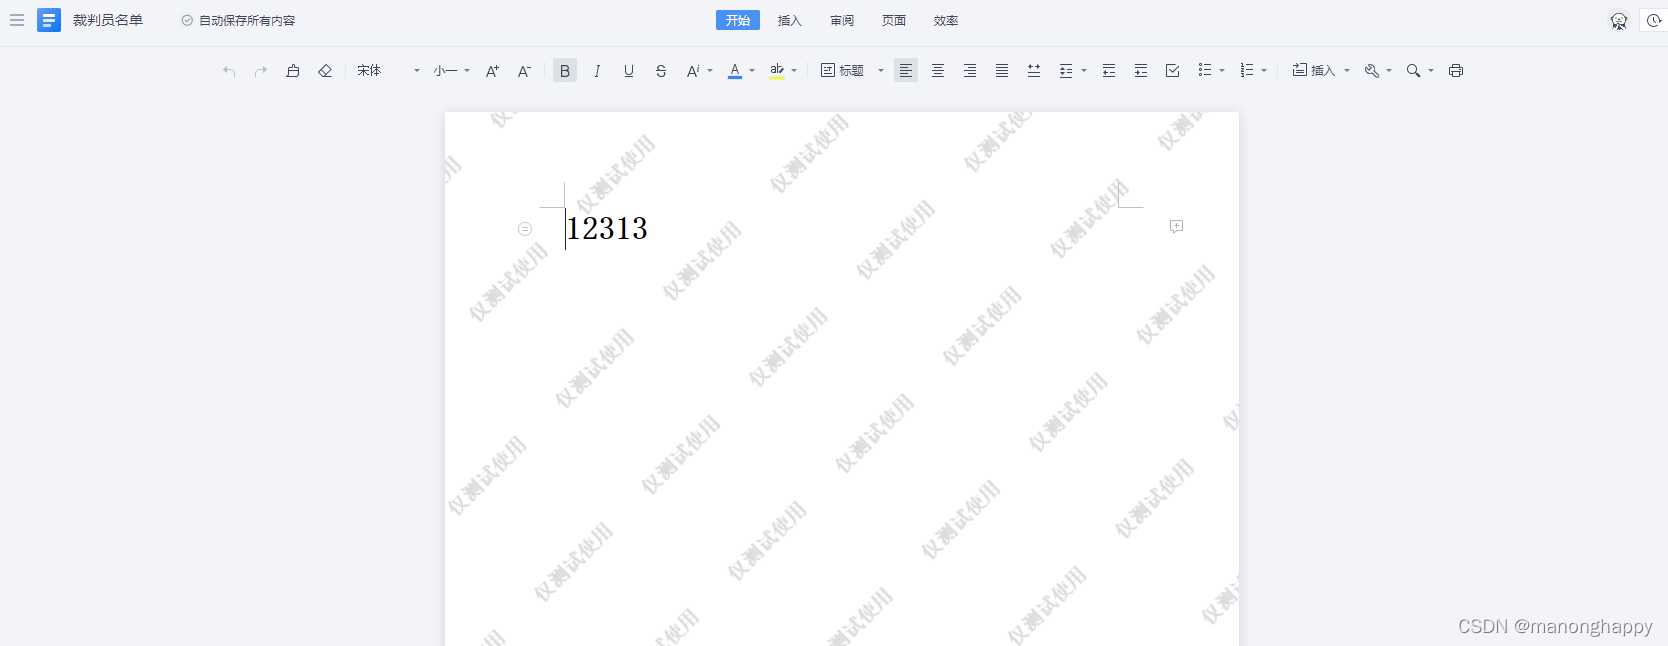Image resolution: width=1668 pixels, height=646 pixels.
Task: Apply the blue font color
Action: [x=735, y=71]
